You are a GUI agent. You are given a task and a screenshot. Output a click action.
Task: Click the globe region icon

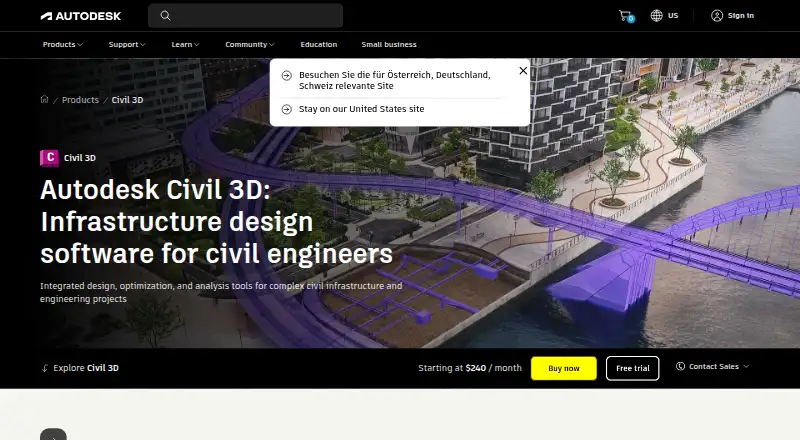tap(656, 16)
